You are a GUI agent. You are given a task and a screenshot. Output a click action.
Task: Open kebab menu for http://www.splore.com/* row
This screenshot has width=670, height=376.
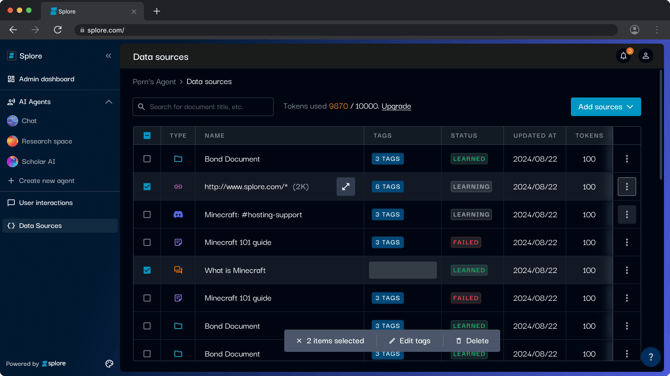(627, 187)
